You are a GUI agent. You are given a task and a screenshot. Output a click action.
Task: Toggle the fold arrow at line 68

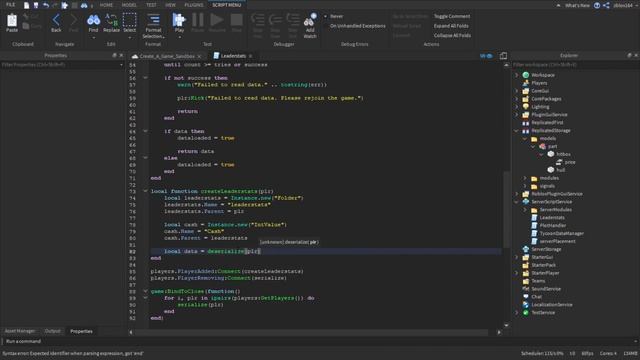(145, 158)
